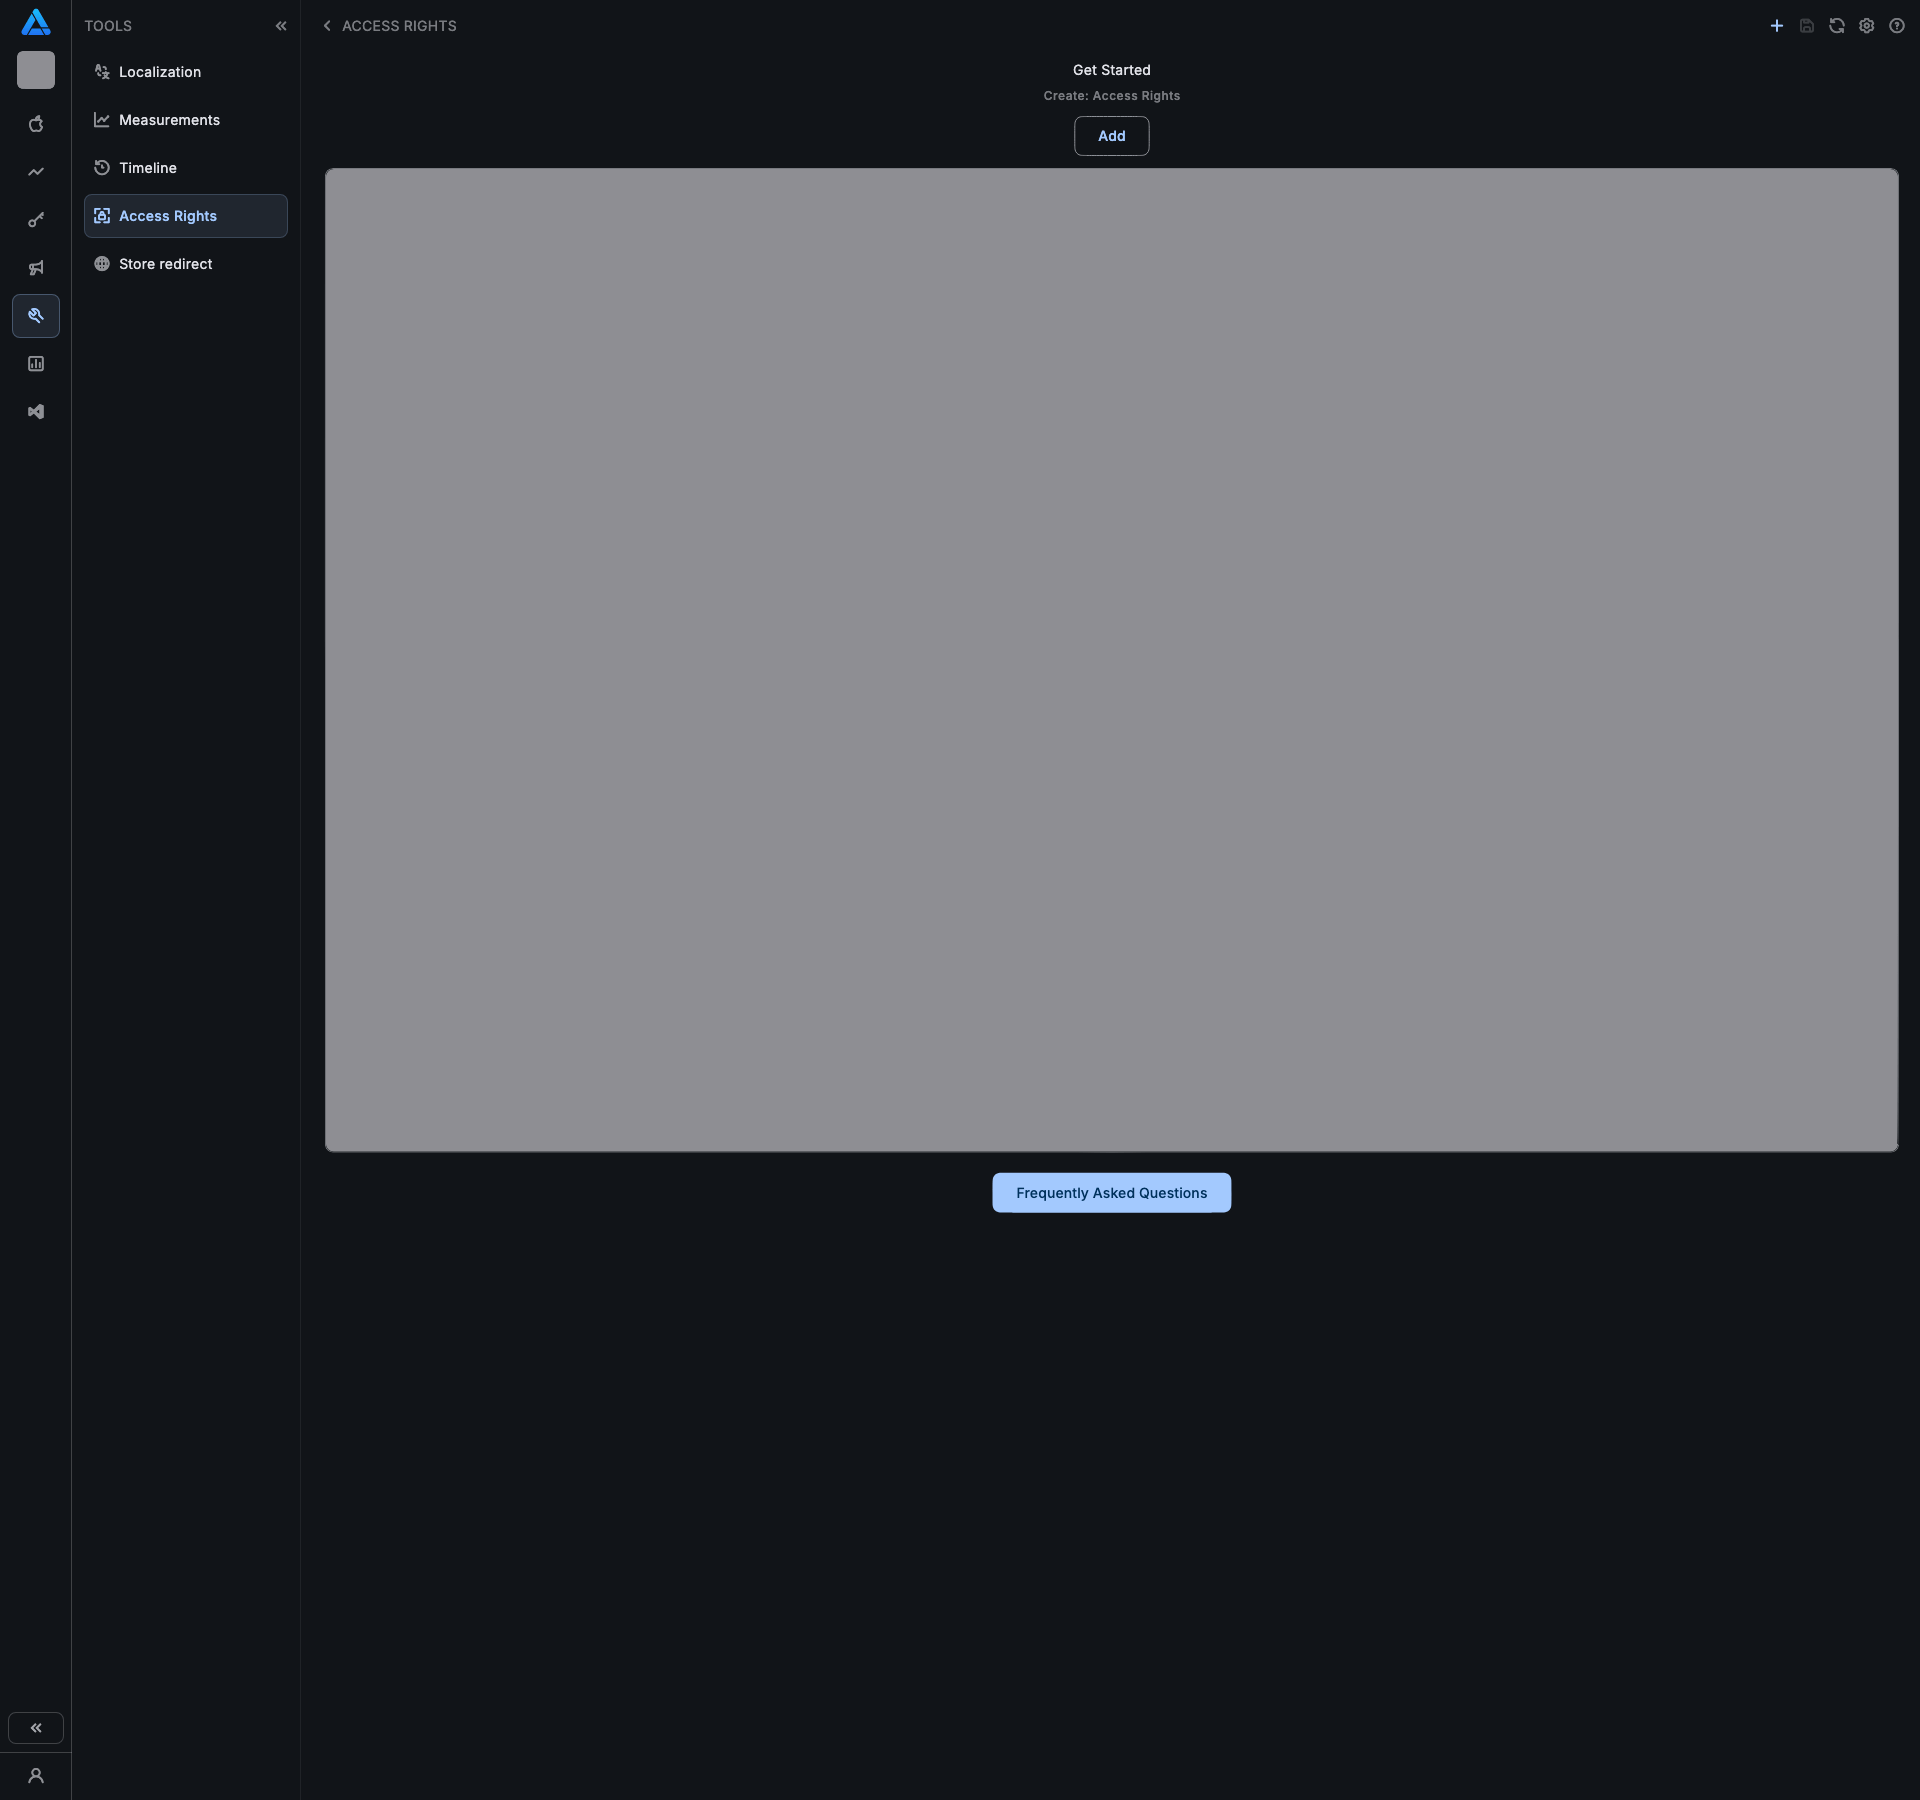
Task: Open the megaphone campaigns icon
Action: tap(36, 268)
